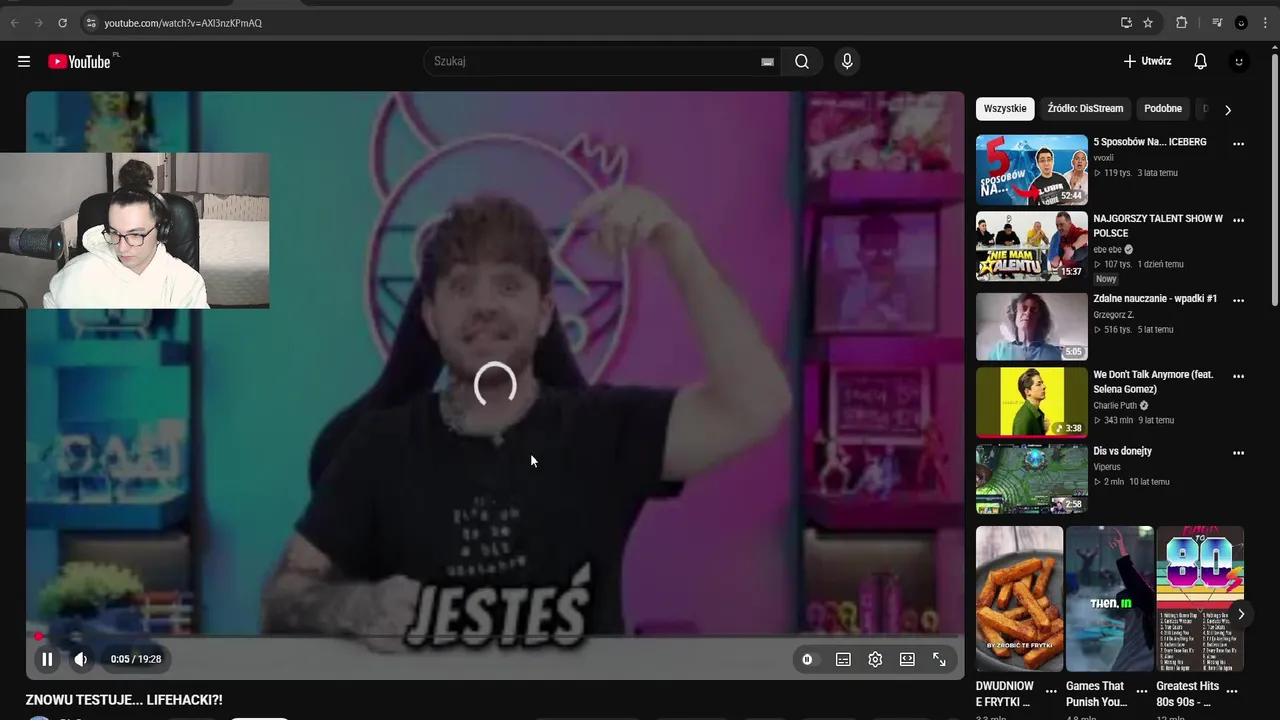Open browser media control icon

(x=1217, y=23)
